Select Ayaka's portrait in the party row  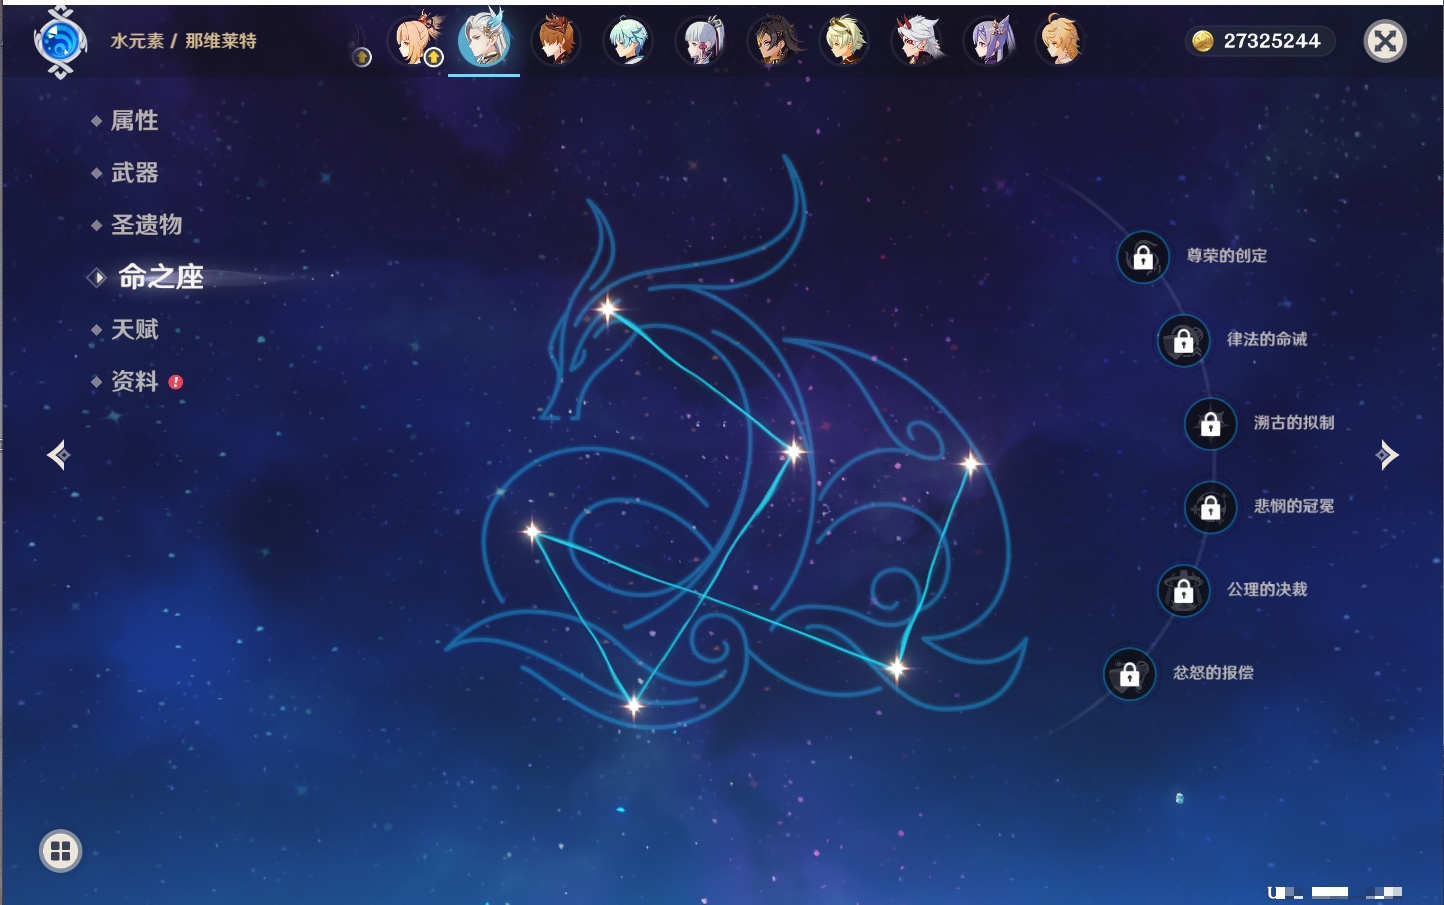pos(701,41)
